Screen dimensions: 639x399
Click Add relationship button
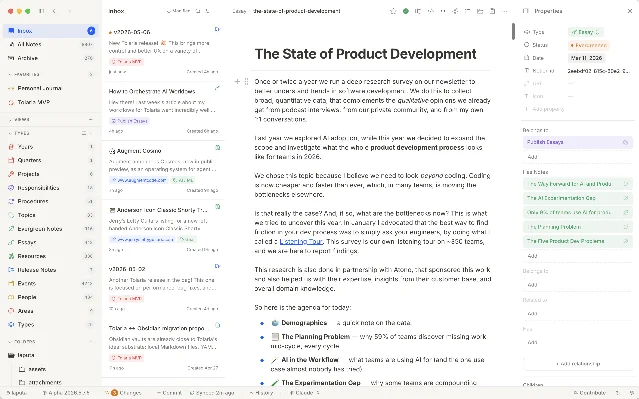point(577,364)
